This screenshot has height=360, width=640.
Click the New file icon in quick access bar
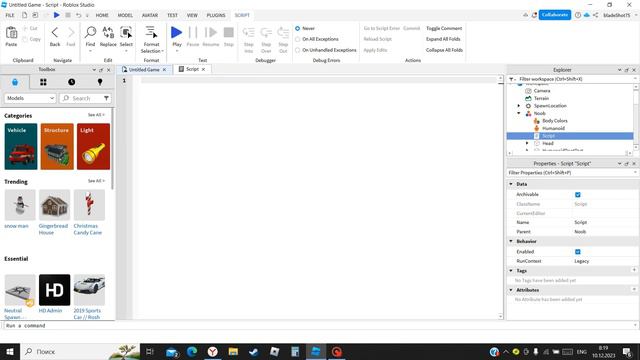click(x=24, y=15)
